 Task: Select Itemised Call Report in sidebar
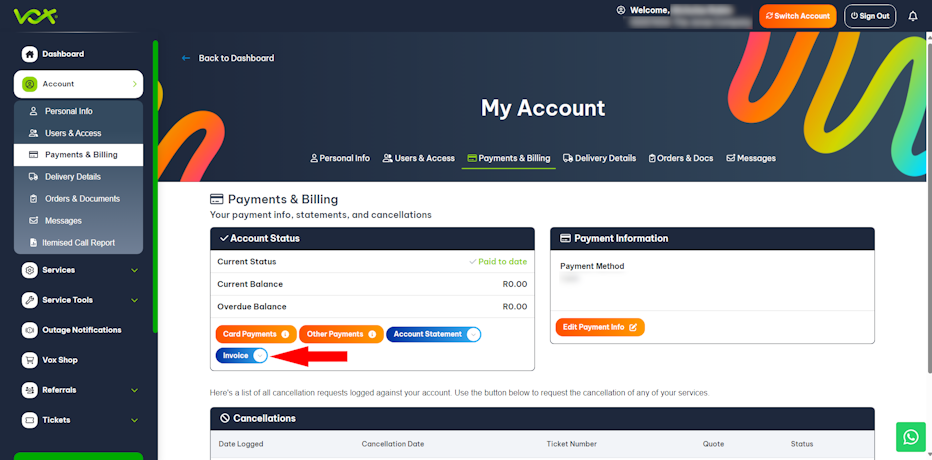pos(79,242)
